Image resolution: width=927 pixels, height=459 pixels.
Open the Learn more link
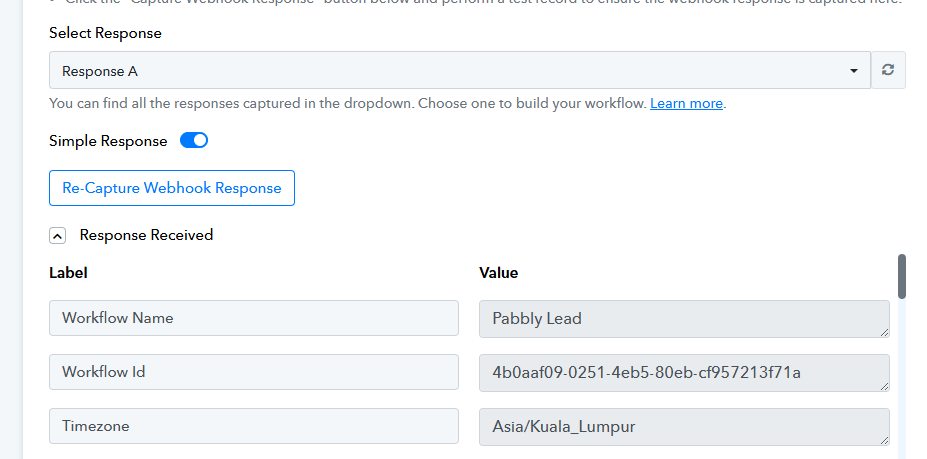point(686,103)
